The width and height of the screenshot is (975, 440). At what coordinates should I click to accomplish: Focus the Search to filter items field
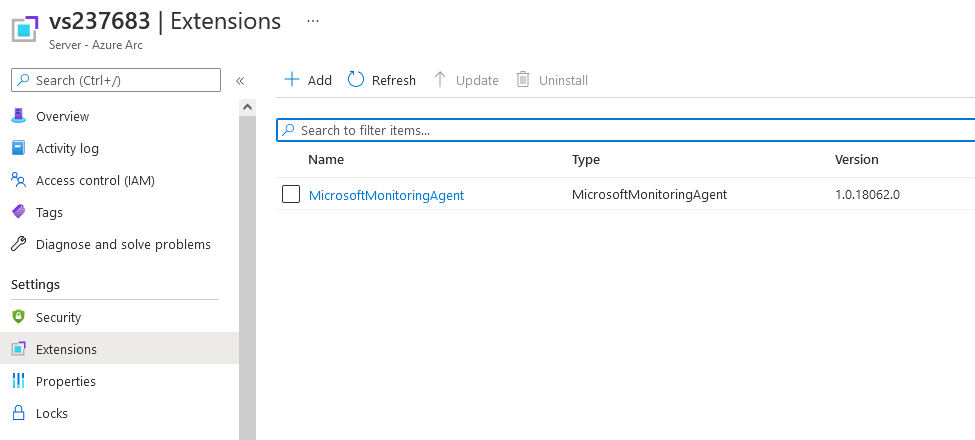click(x=626, y=130)
